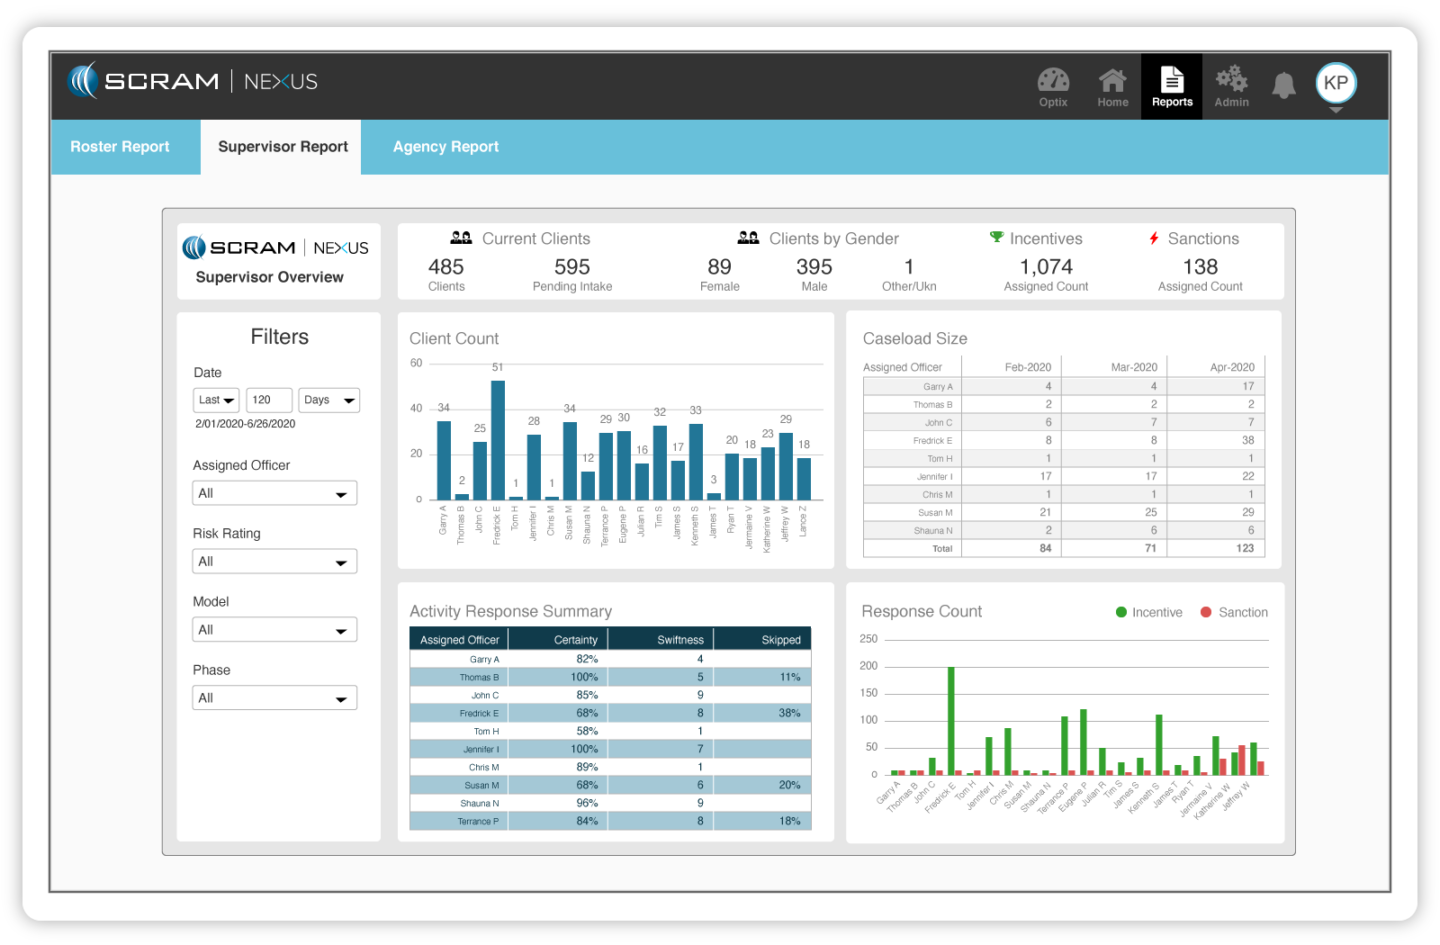Click the Incentives trophy icon
The width and height of the screenshot is (1440, 945).
pyautogui.click(x=995, y=238)
